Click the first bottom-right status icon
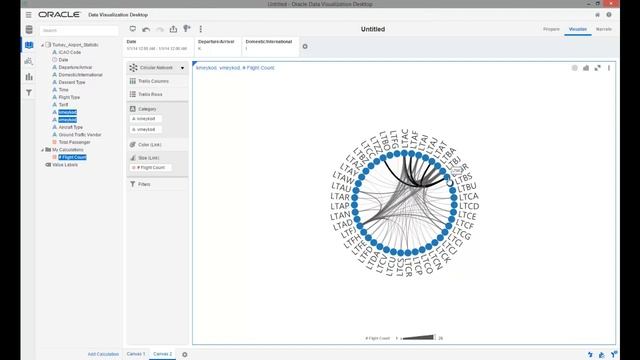 tap(590, 355)
